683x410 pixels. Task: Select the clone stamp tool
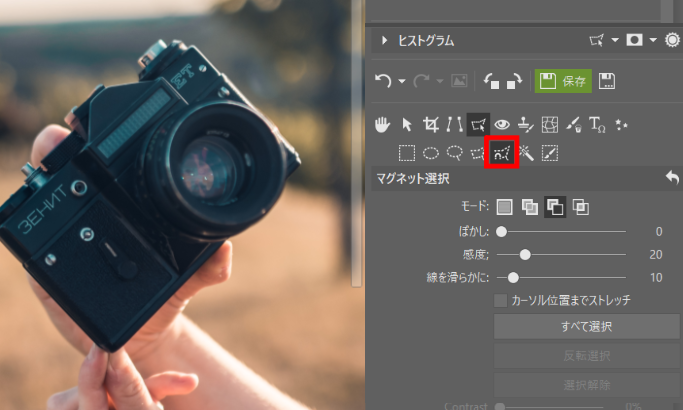tap(526, 125)
